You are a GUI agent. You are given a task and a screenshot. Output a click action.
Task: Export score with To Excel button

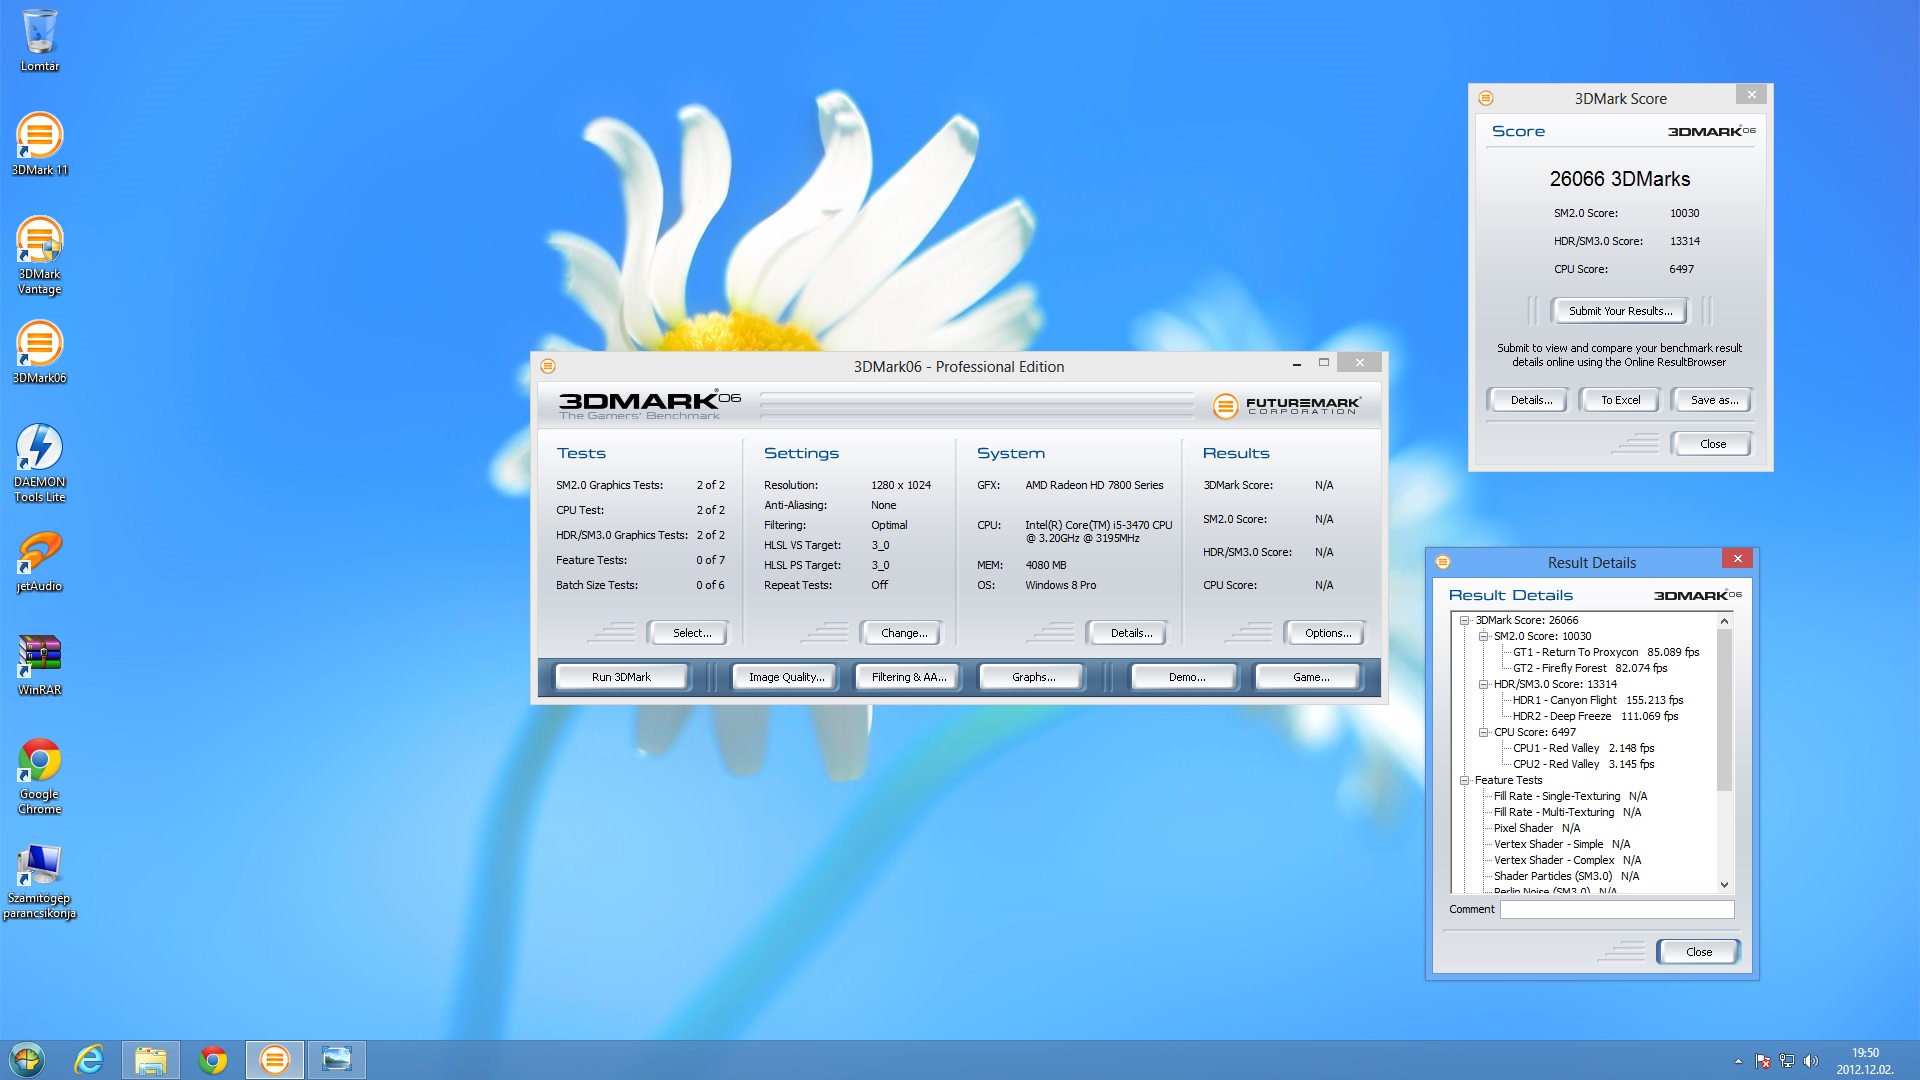pyautogui.click(x=1620, y=400)
